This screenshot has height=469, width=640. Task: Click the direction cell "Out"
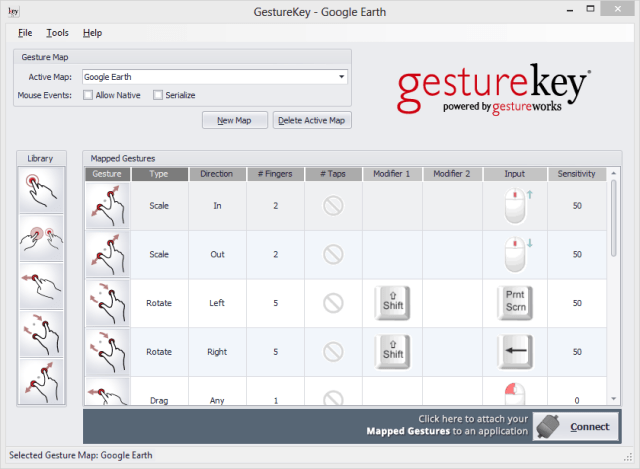coord(217,254)
